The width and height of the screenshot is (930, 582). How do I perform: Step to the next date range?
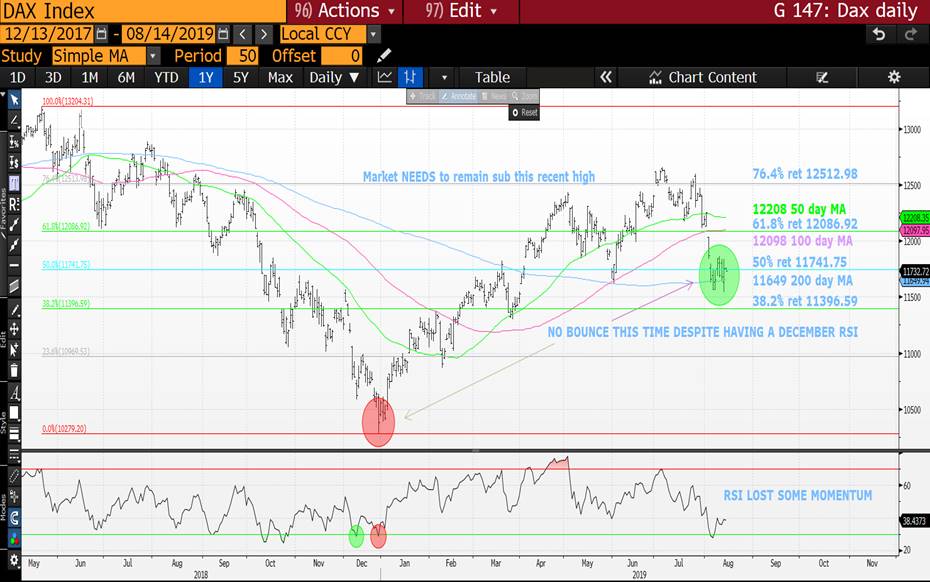click(x=264, y=34)
